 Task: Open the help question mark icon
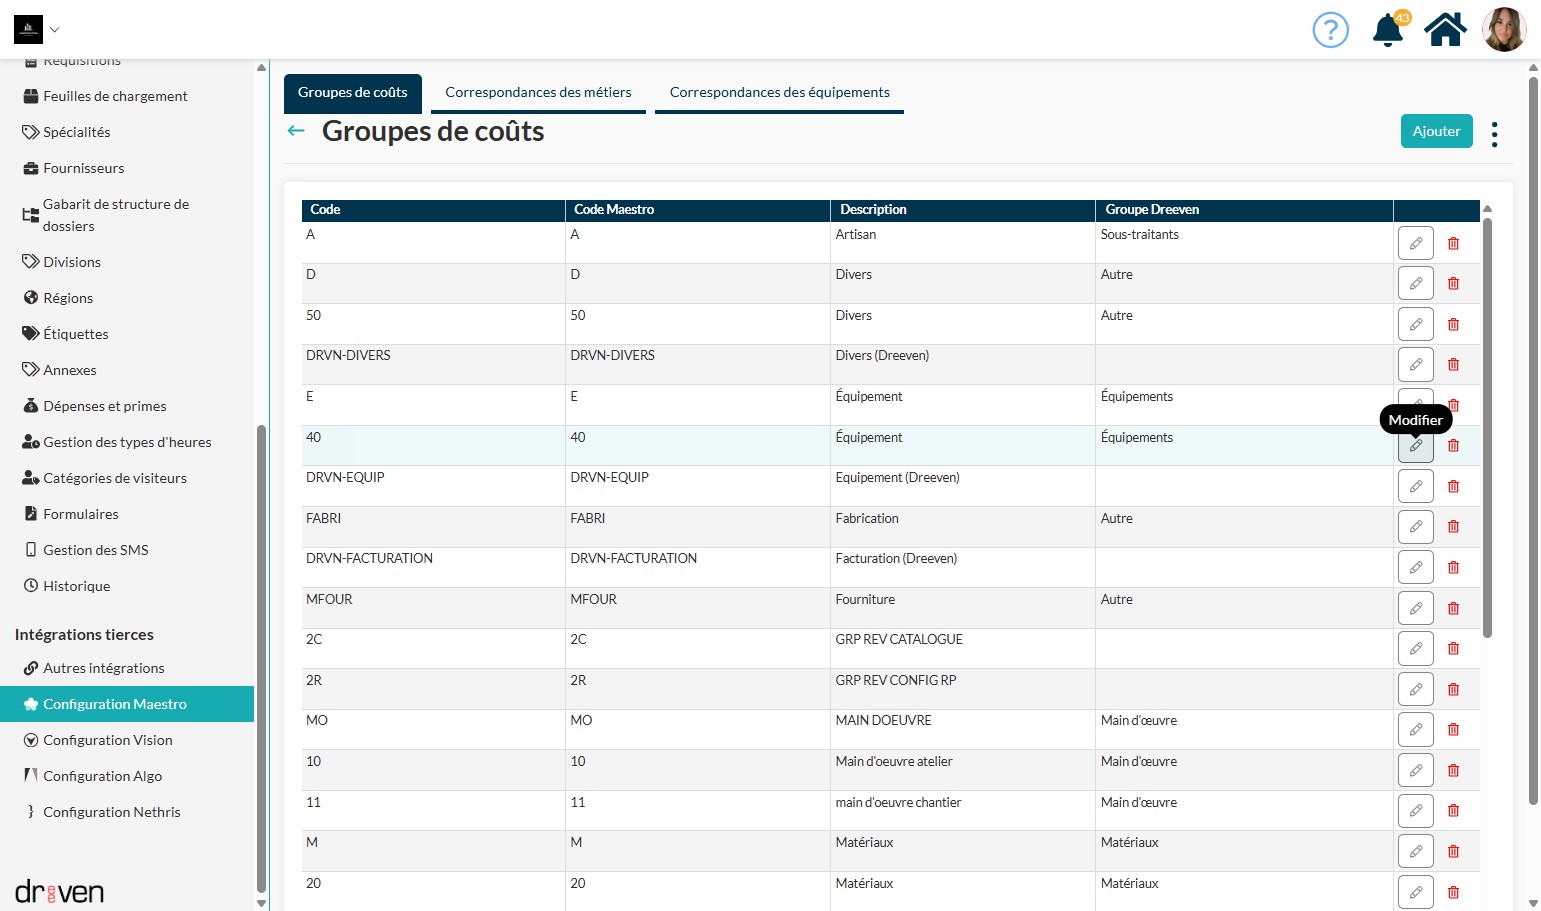[1330, 30]
